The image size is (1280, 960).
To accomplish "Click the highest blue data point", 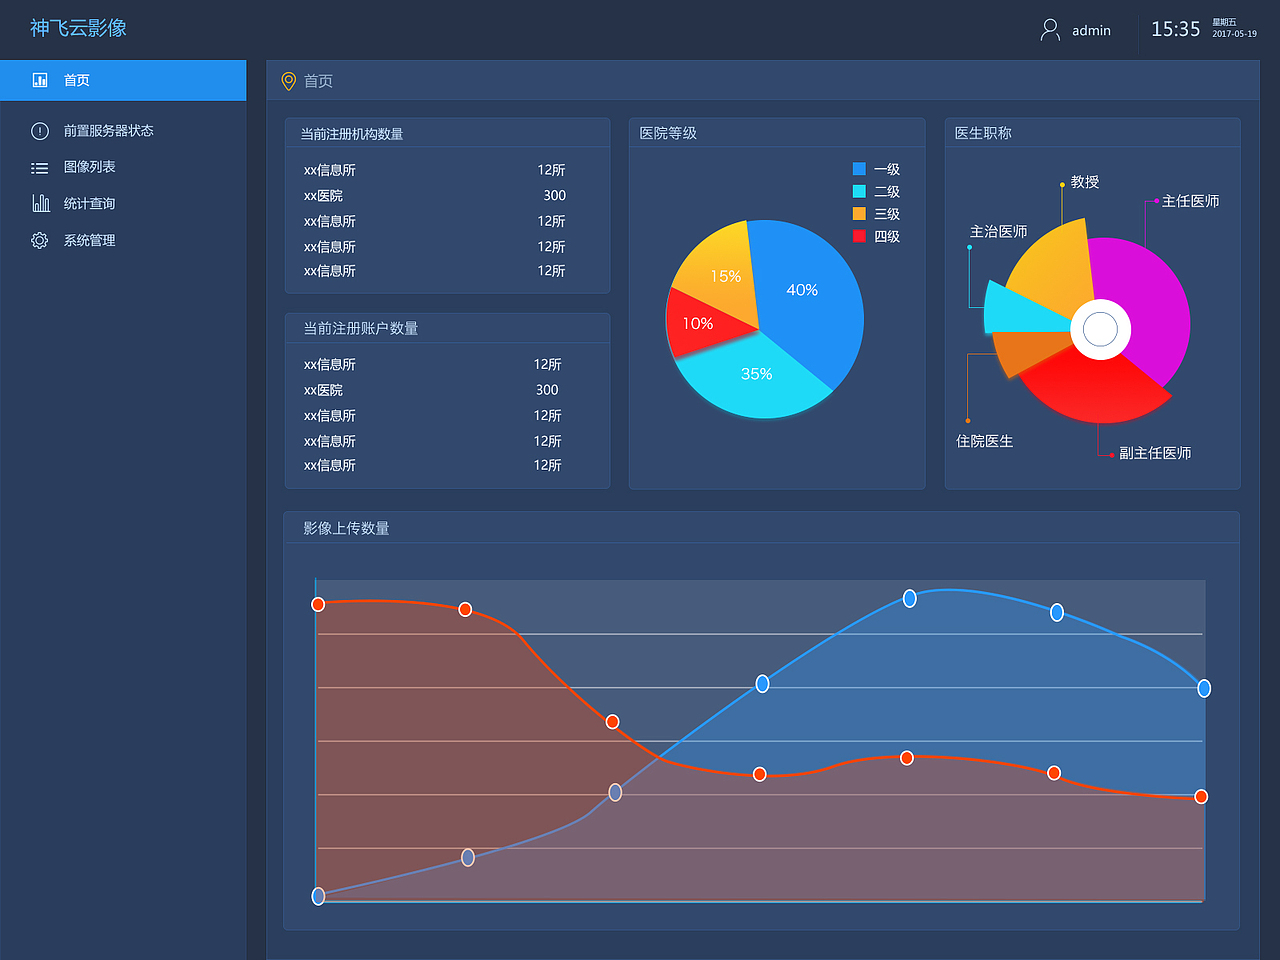I will pyautogui.click(x=910, y=598).
